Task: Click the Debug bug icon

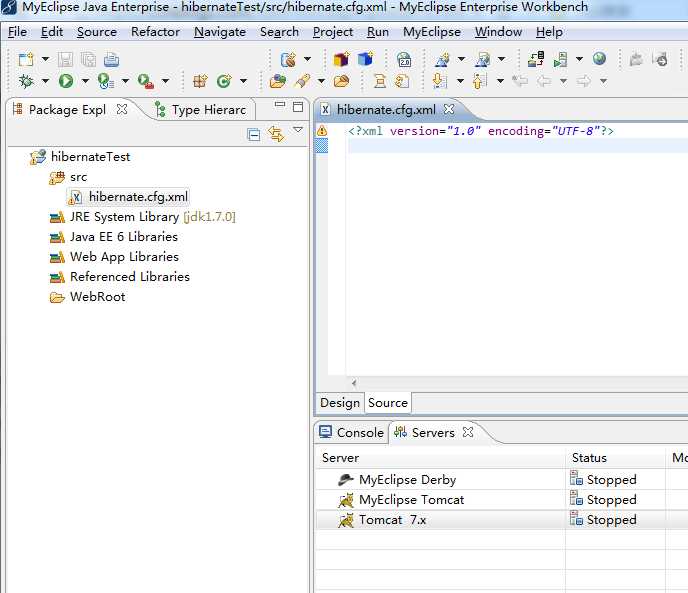Action: pyautogui.click(x=25, y=81)
